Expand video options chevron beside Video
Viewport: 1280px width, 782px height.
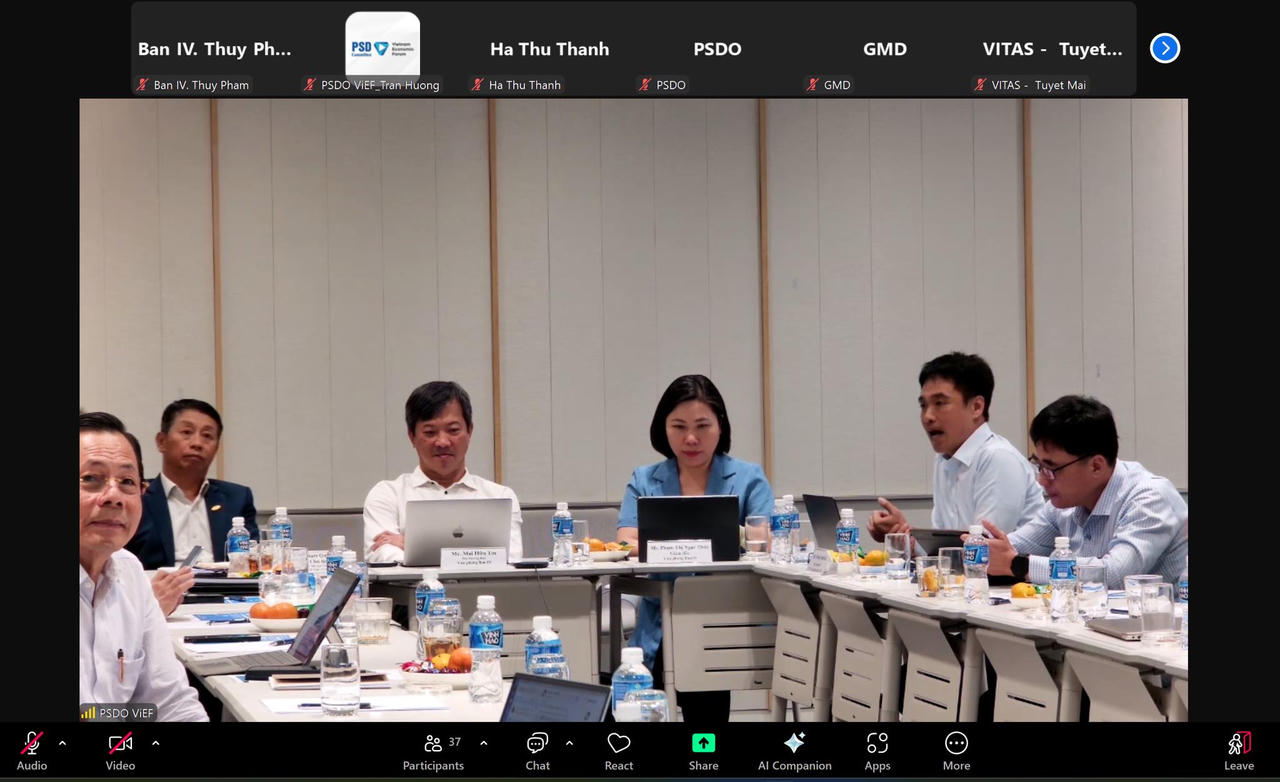coord(155,743)
